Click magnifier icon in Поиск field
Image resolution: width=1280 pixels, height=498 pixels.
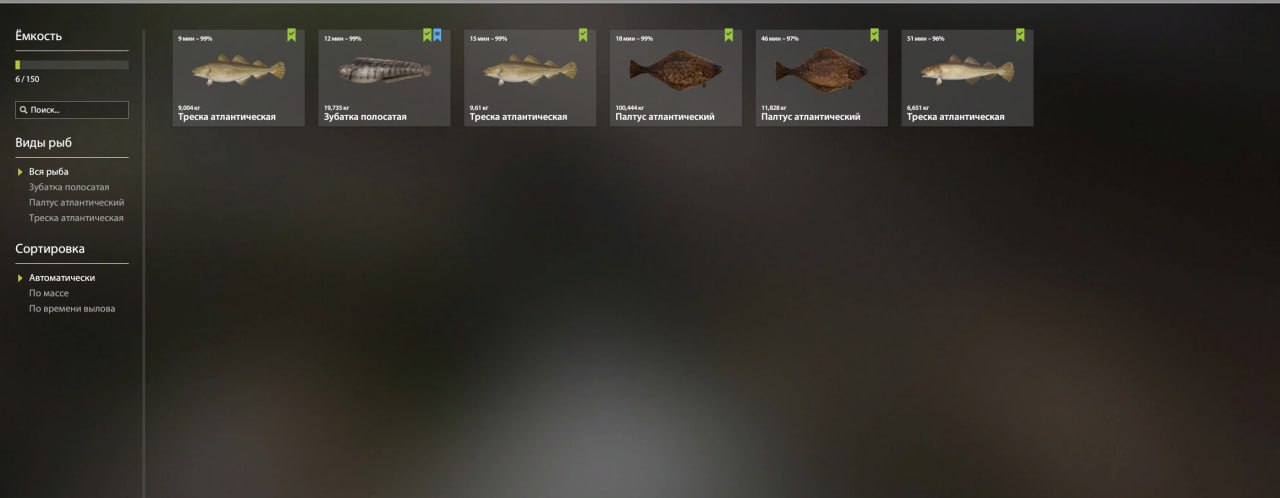coord(23,110)
